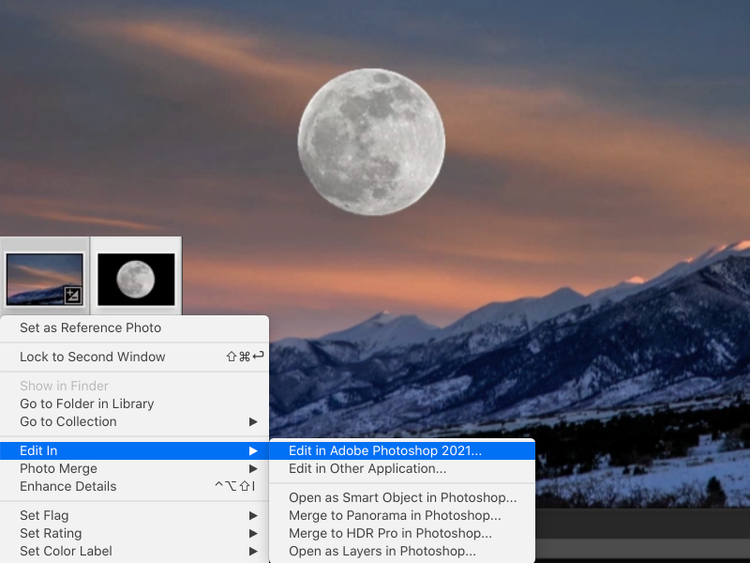Open the Set Rating submenu

click(51, 534)
